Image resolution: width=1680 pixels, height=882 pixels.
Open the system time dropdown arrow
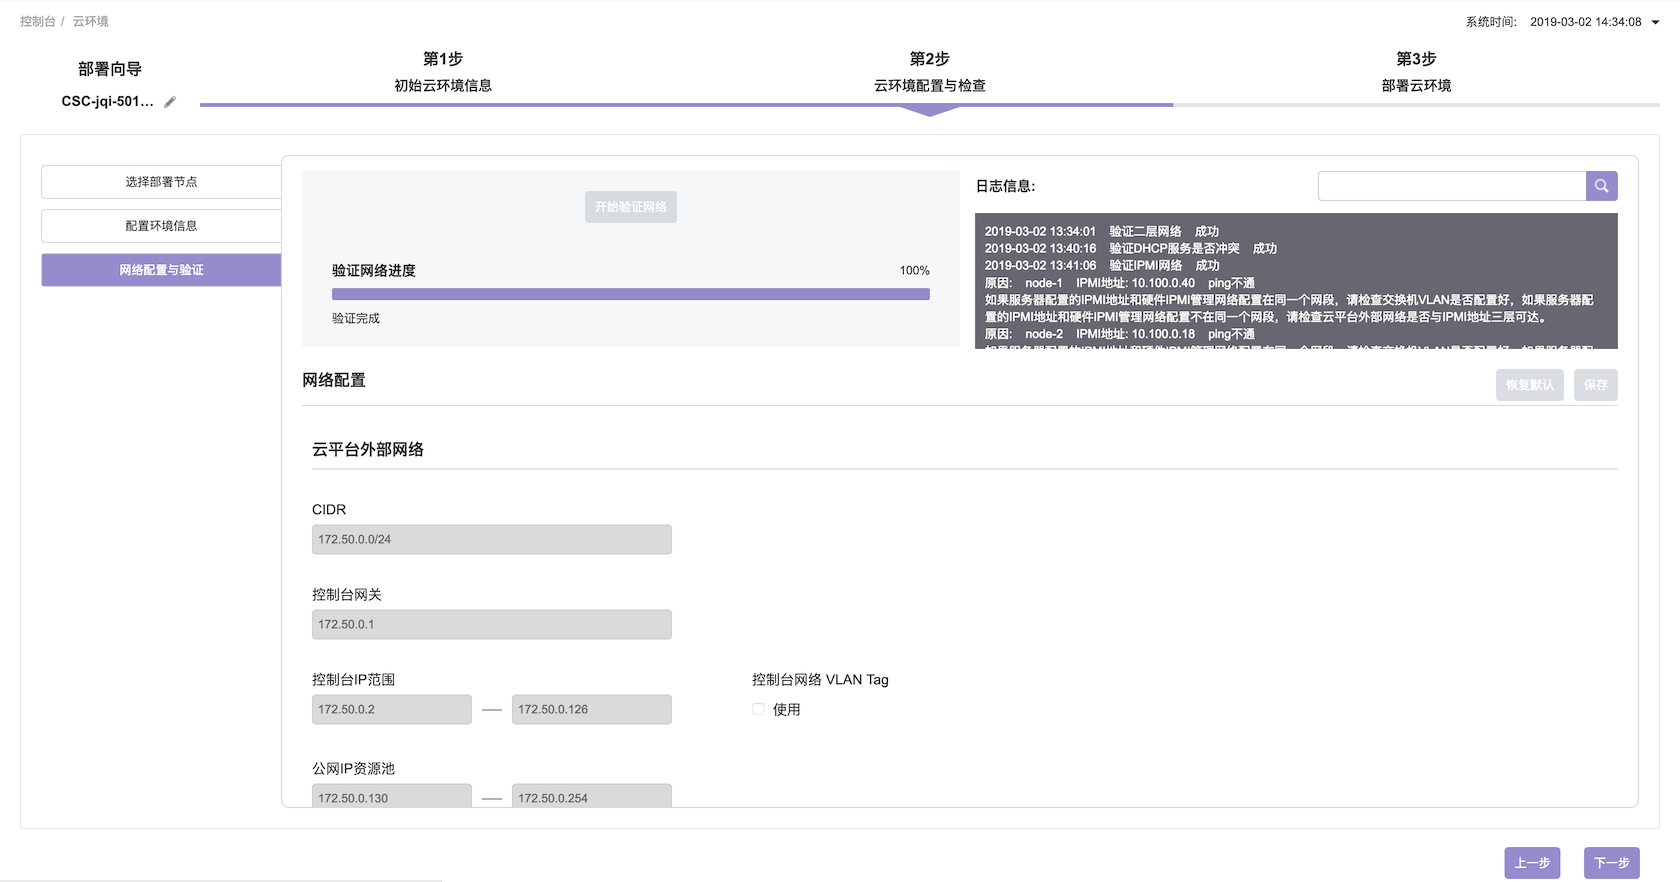[1655, 22]
